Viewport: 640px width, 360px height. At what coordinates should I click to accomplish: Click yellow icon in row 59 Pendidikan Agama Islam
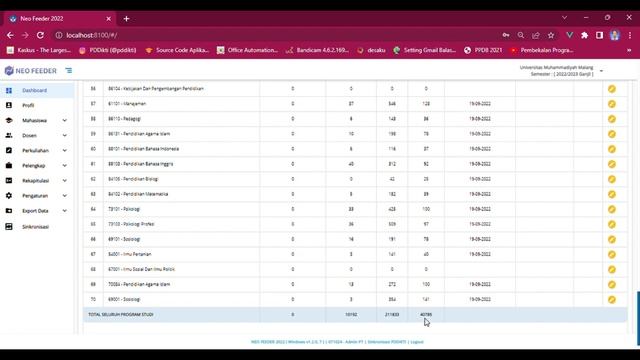pyautogui.click(x=611, y=134)
